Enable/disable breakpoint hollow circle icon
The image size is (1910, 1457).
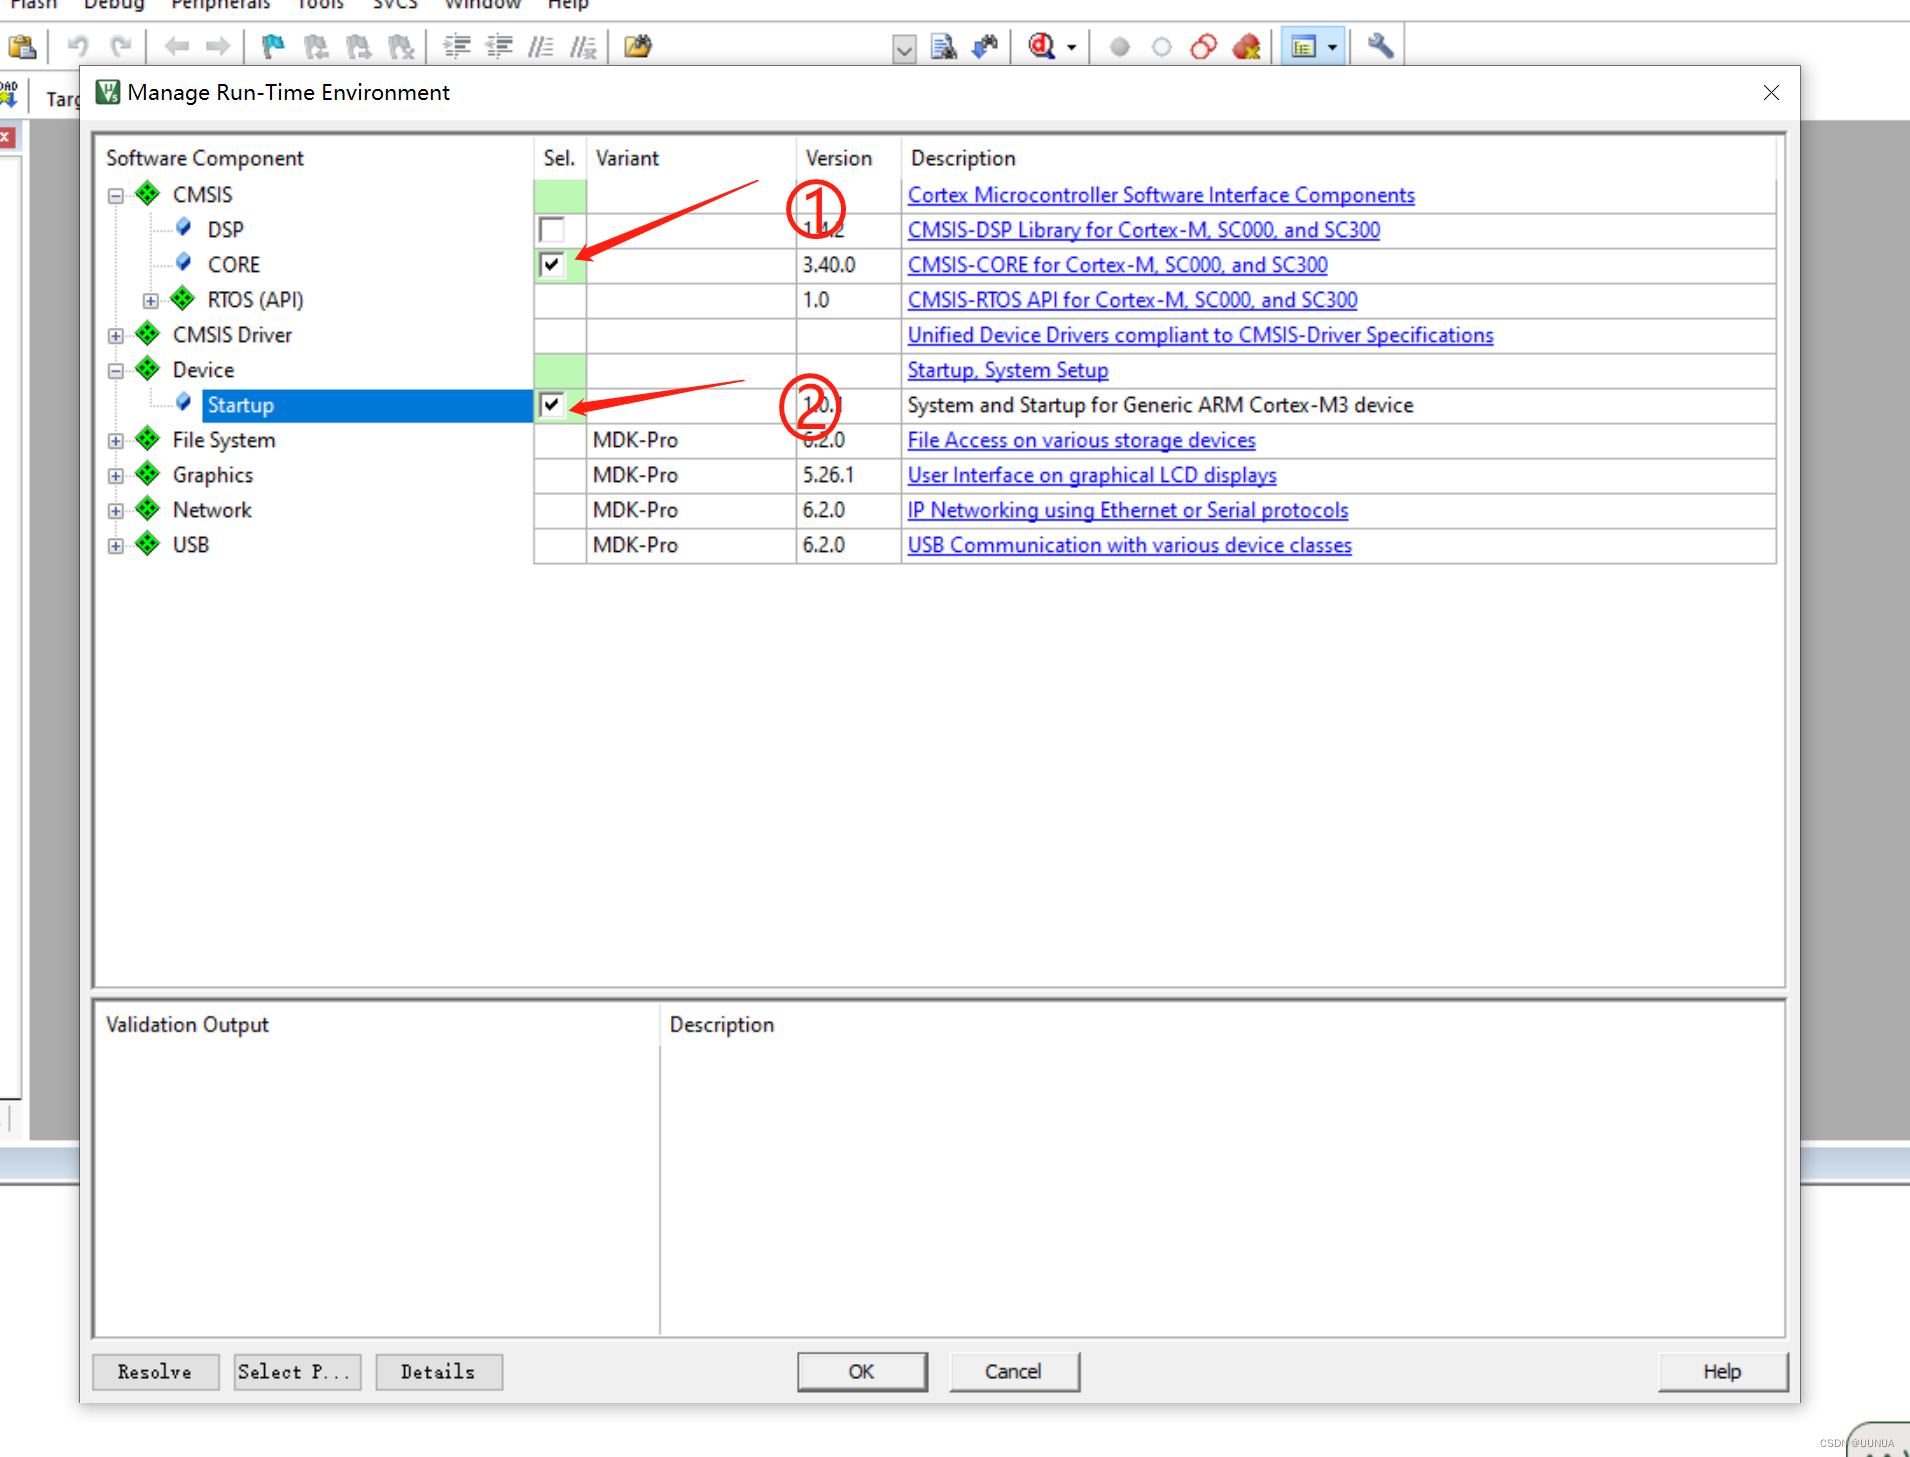click(1162, 47)
